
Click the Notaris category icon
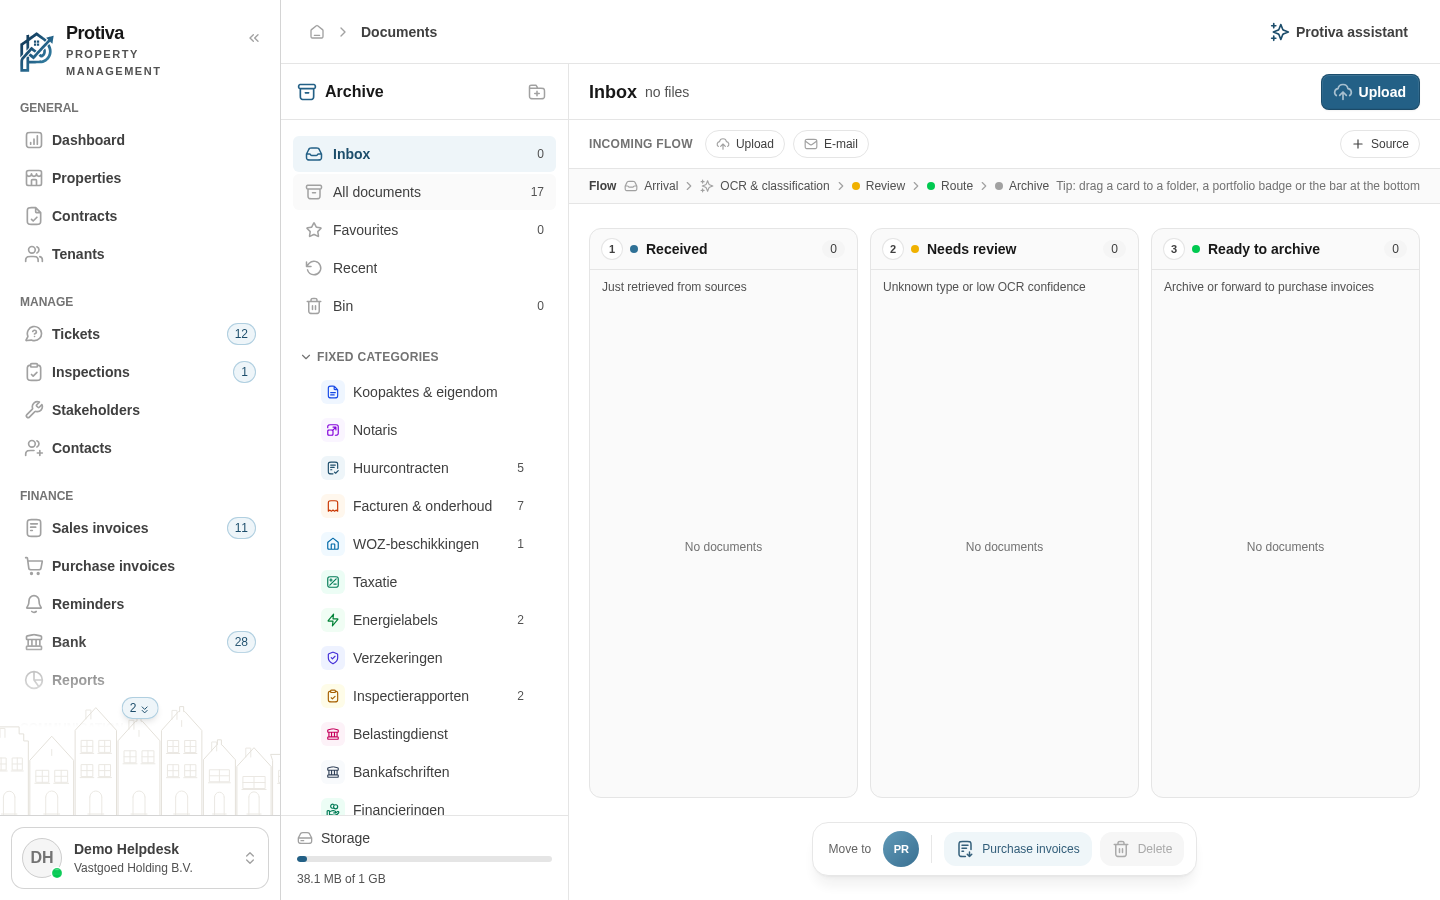(333, 430)
